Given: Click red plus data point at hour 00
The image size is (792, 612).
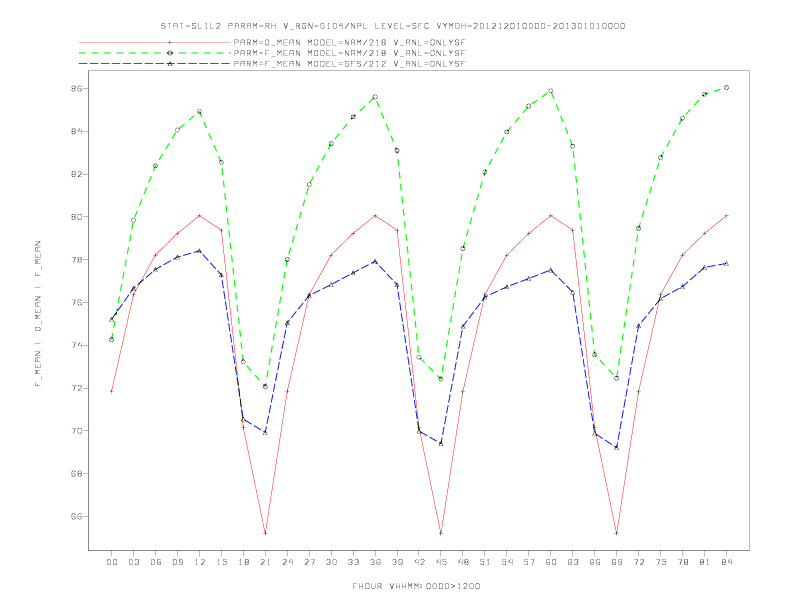Looking at the screenshot, I should click(112, 391).
